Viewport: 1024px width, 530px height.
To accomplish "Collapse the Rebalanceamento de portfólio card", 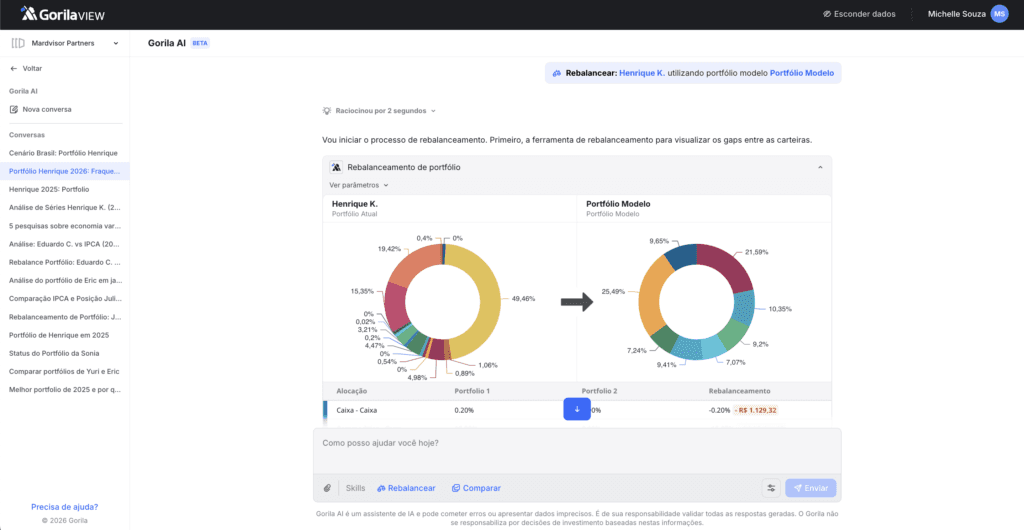I will [820, 168].
